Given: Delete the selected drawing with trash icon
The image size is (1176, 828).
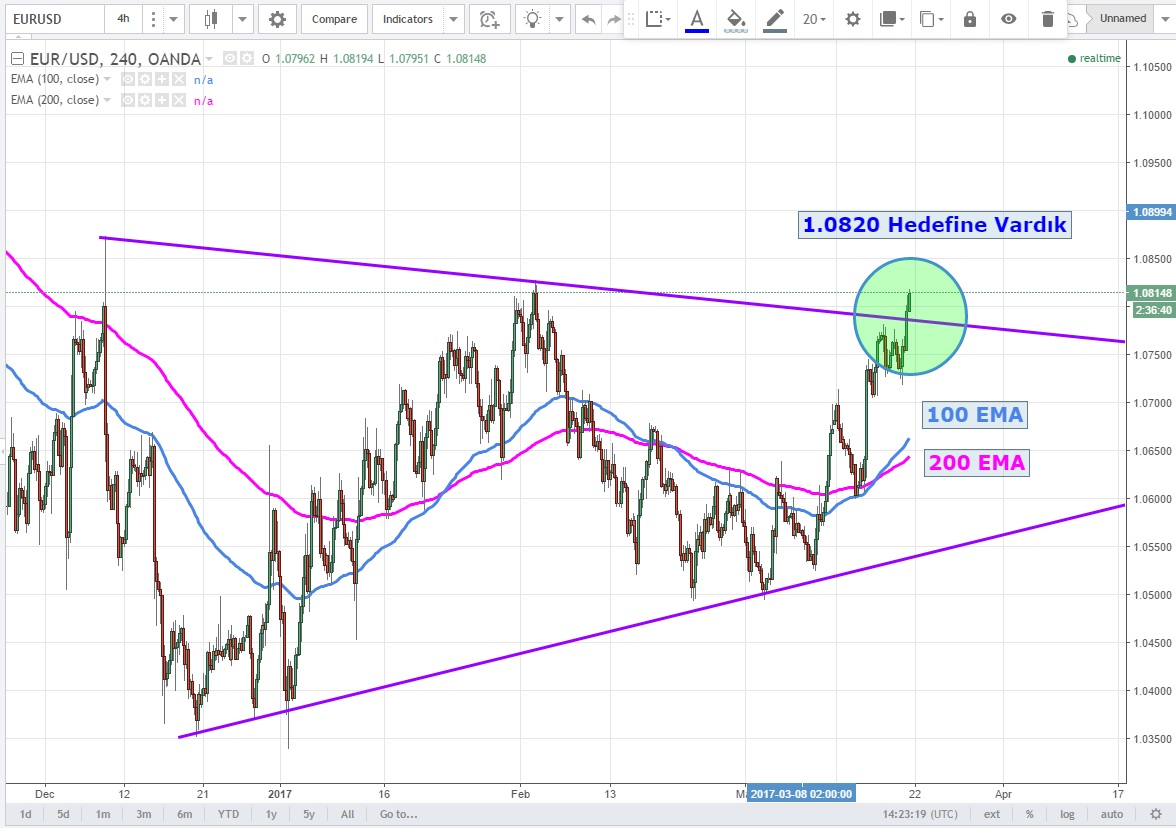Looking at the screenshot, I should pos(1047,19).
